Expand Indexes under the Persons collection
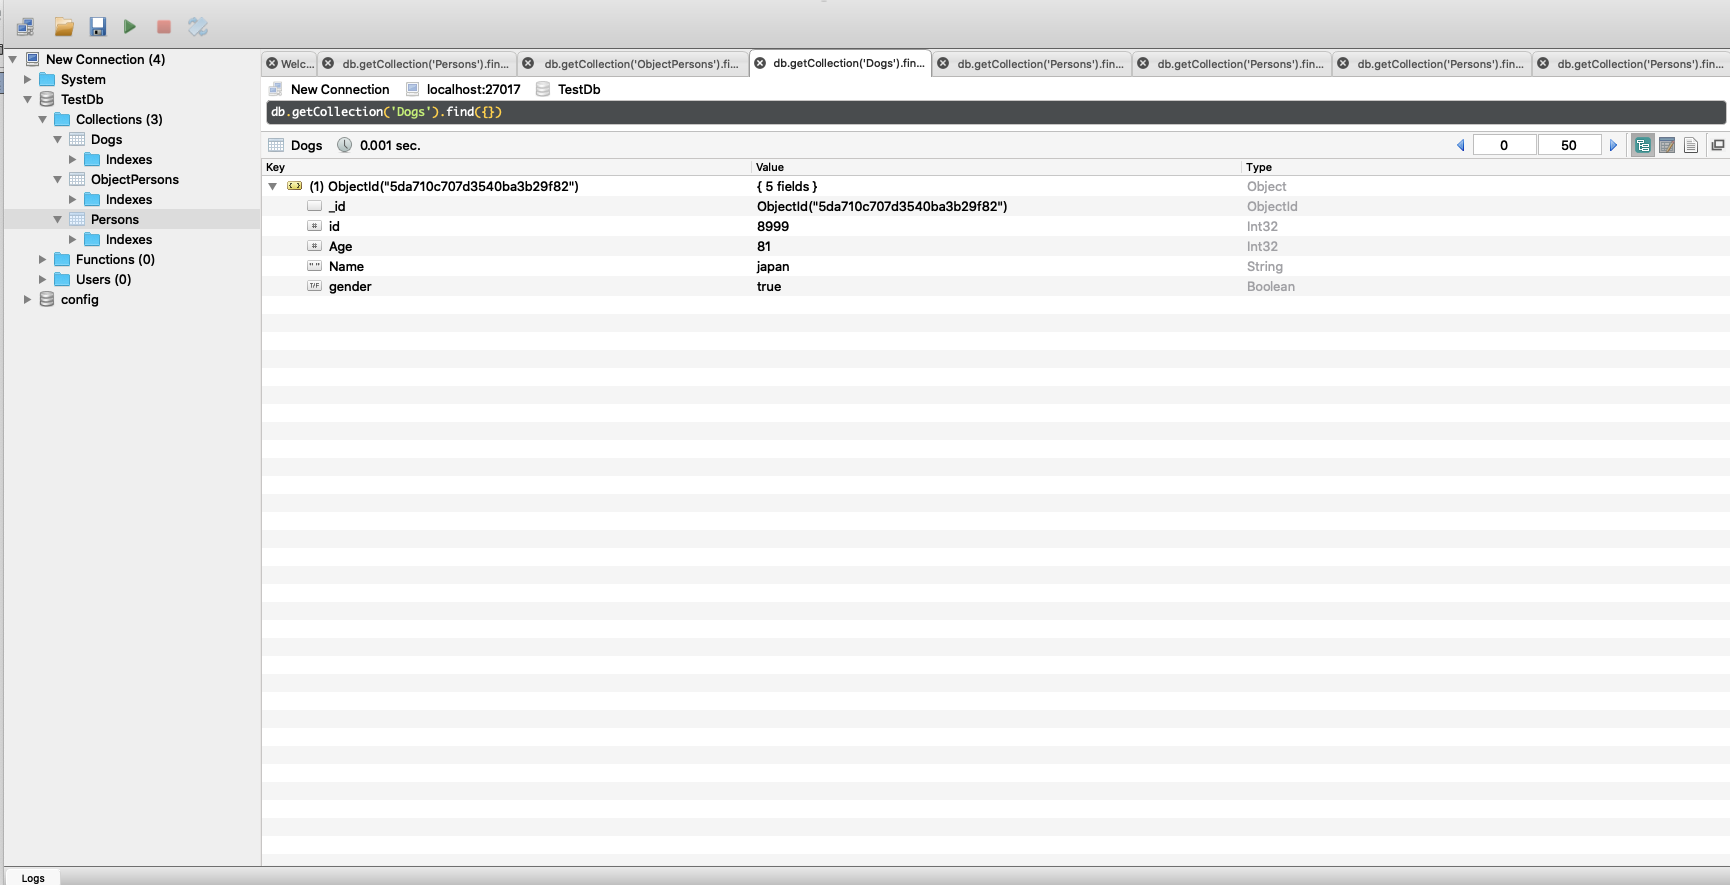The image size is (1730, 885). point(73,239)
